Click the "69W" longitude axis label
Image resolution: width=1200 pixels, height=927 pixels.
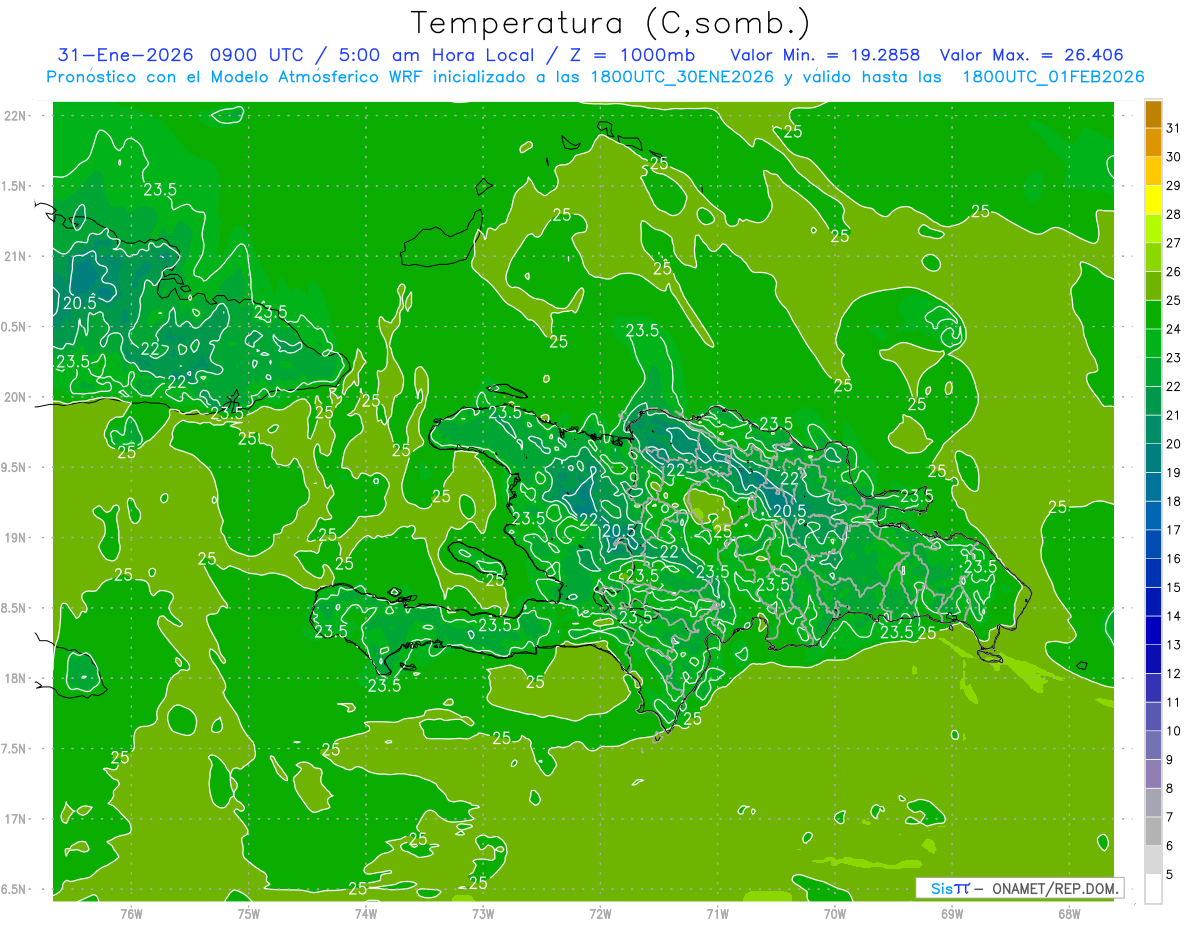952,913
